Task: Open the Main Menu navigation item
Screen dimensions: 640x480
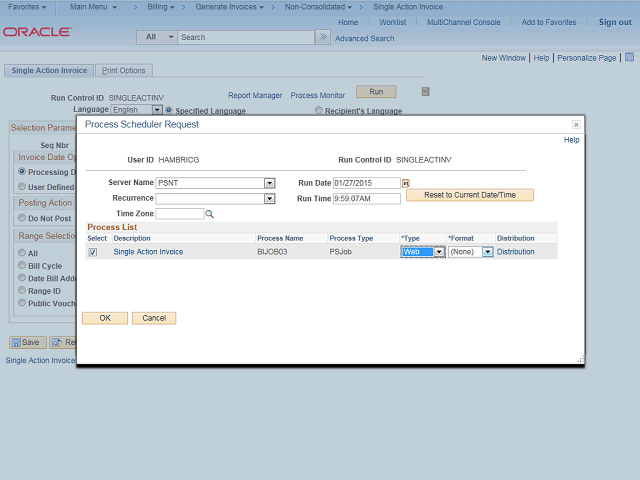Action: click(x=93, y=7)
